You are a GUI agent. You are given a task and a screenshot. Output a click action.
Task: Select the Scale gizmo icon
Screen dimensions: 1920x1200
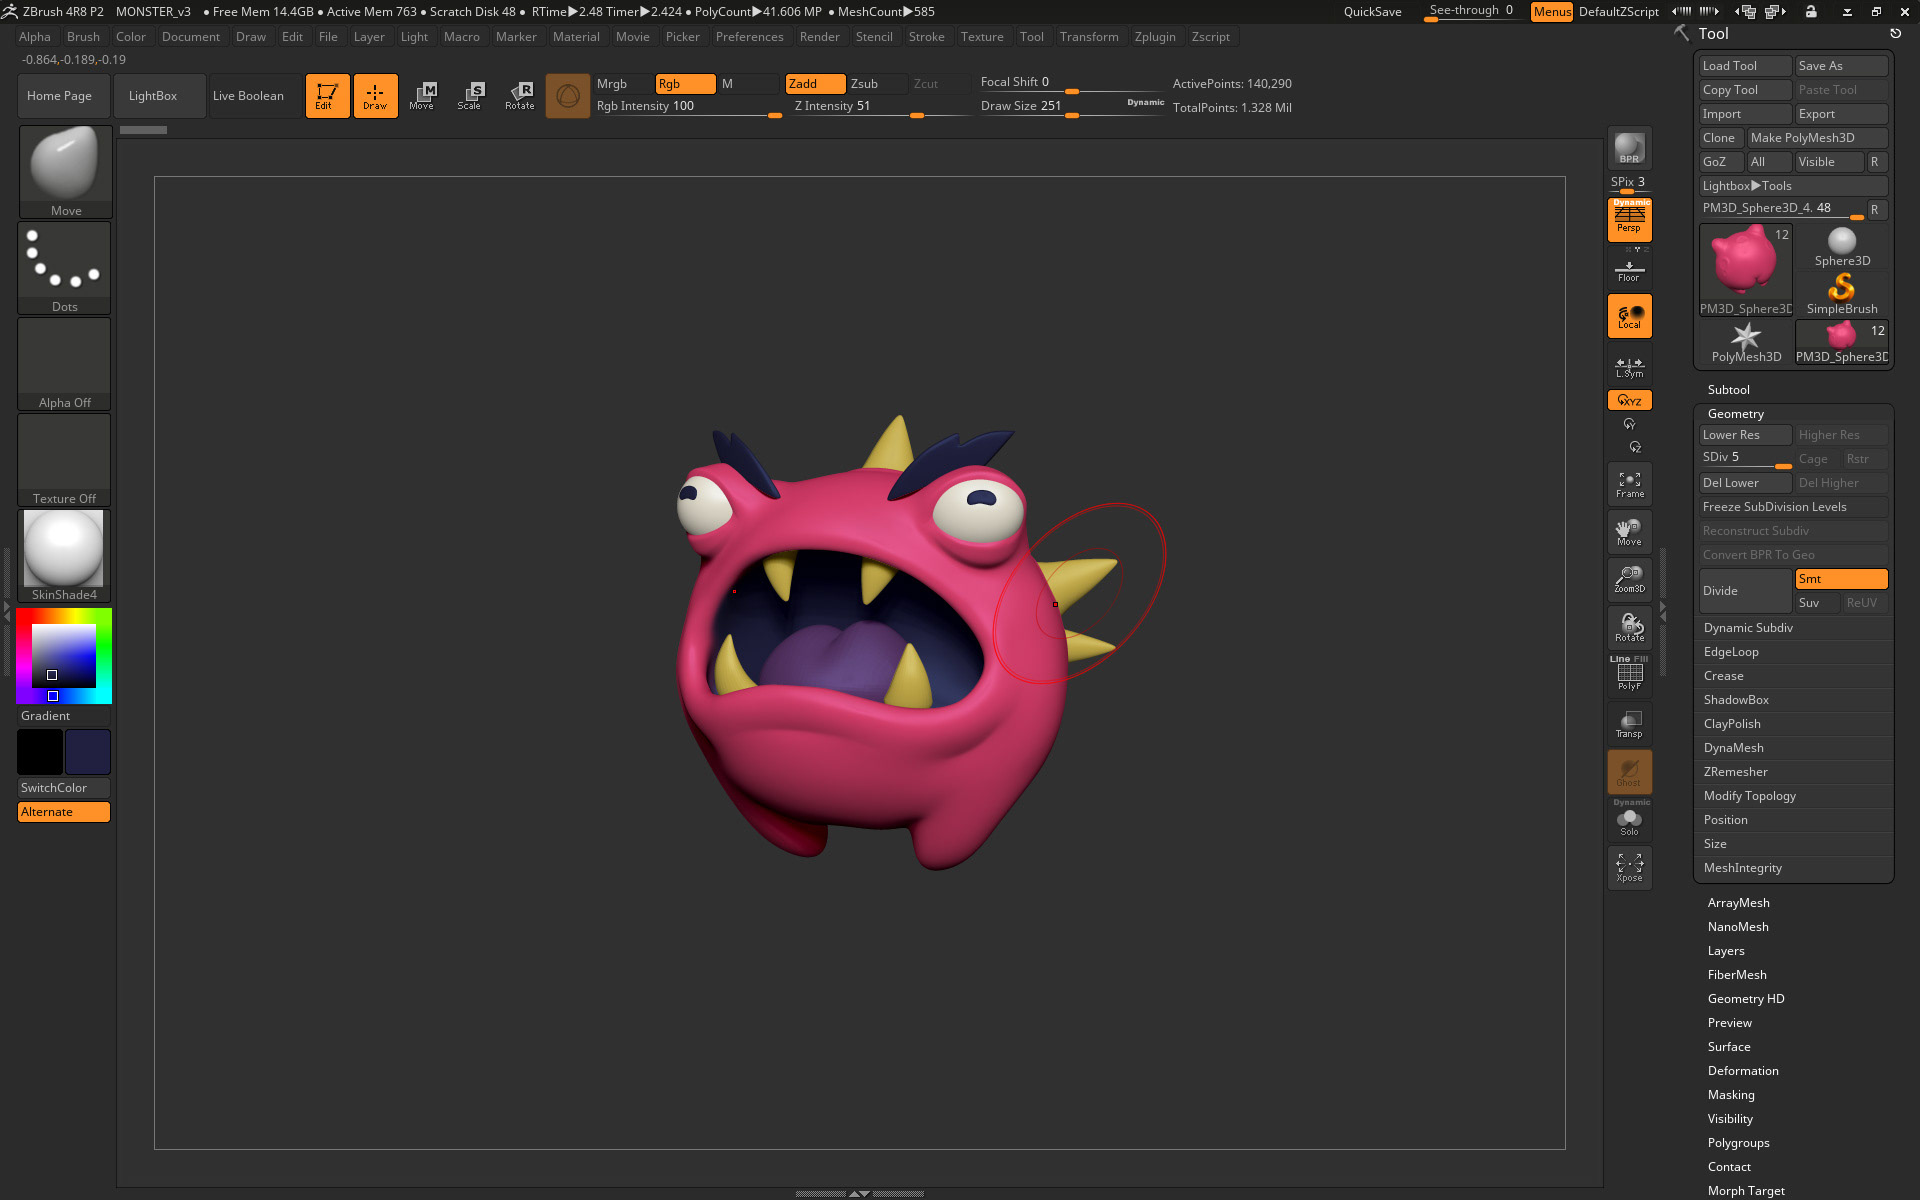point(470,96)
